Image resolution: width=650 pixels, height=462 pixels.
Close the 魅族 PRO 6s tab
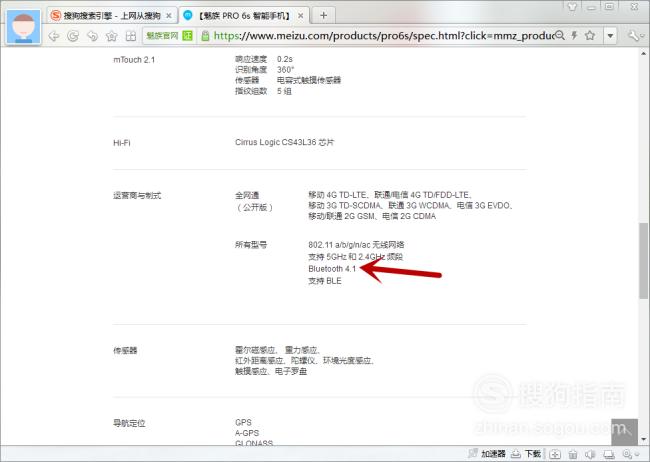pos(301,16)
